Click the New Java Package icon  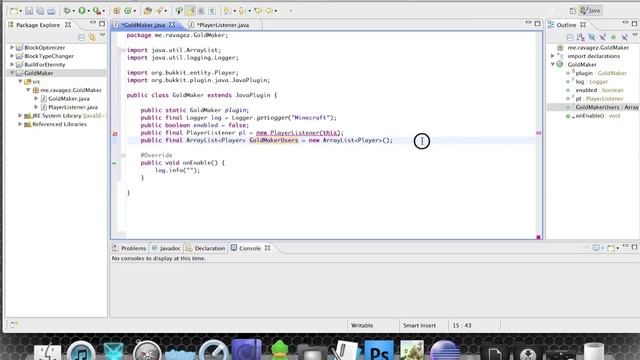[x=117, y=11]
